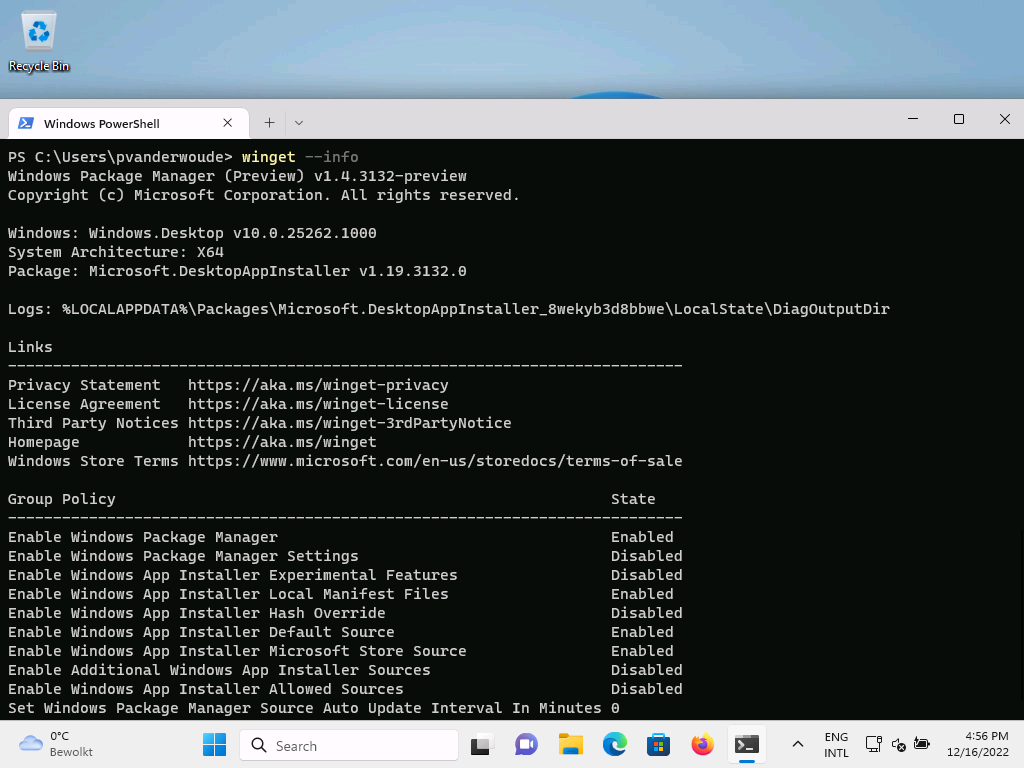This screenshot has height=768, width=1024.
Task: Close the terminal window
Action: click(1004, 119)
